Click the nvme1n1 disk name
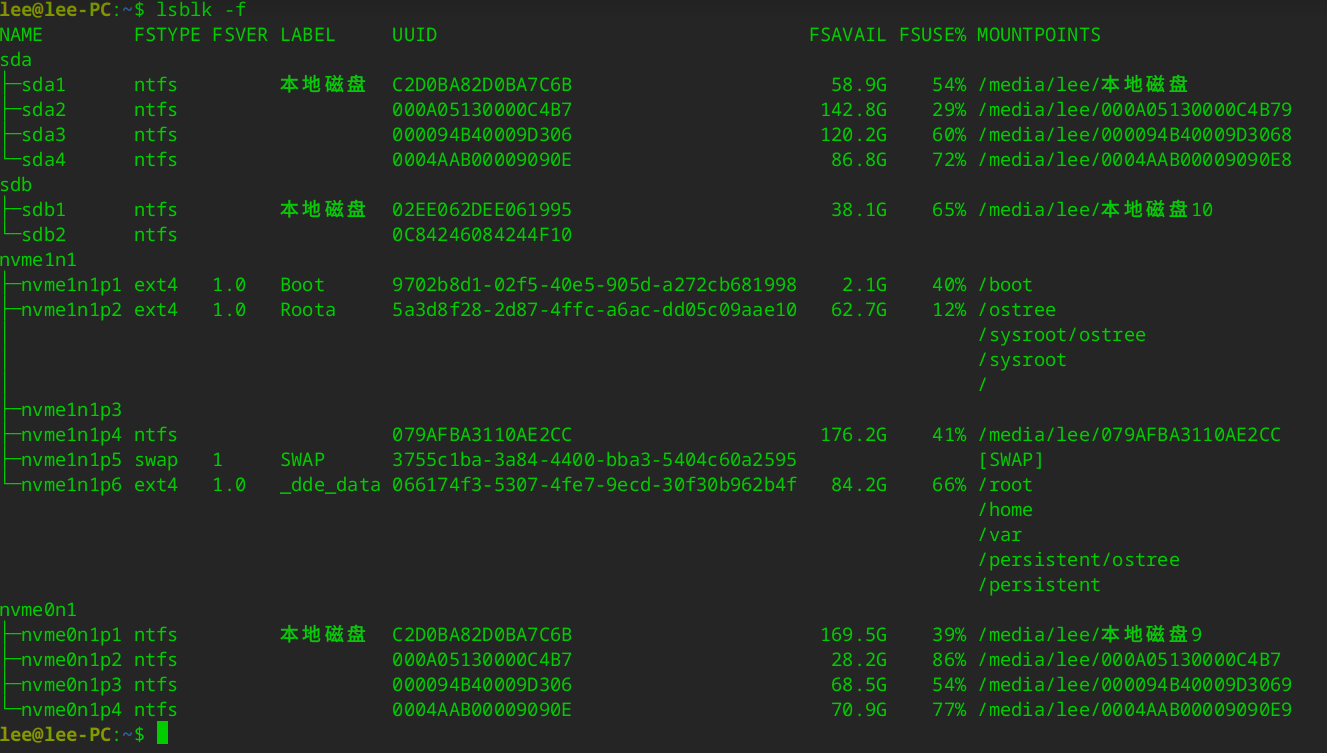This screenshot has width=1327, height=753. tap(38, 260)
